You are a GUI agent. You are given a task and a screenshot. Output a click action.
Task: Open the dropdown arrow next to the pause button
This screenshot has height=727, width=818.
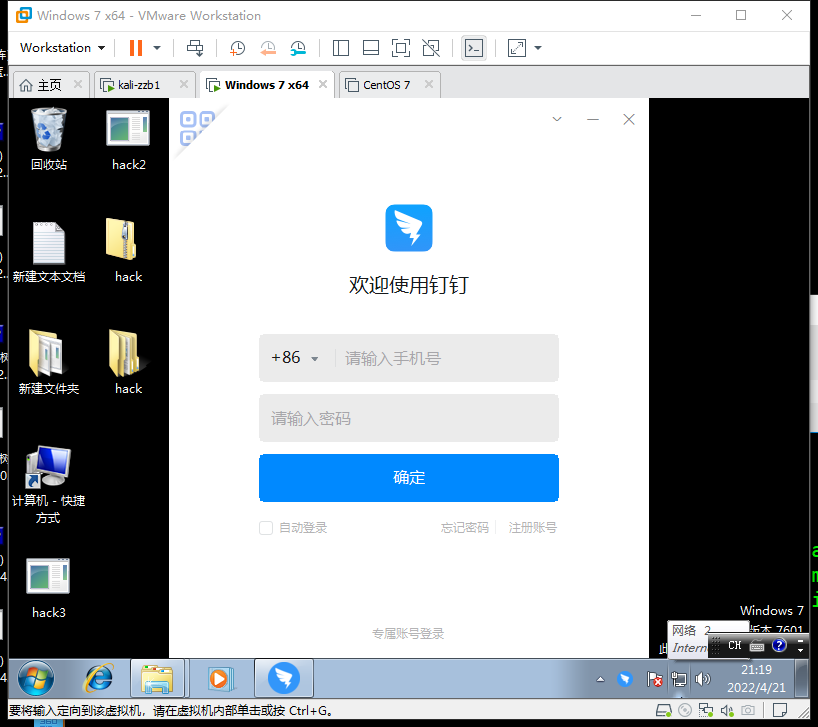pos(157,48)
